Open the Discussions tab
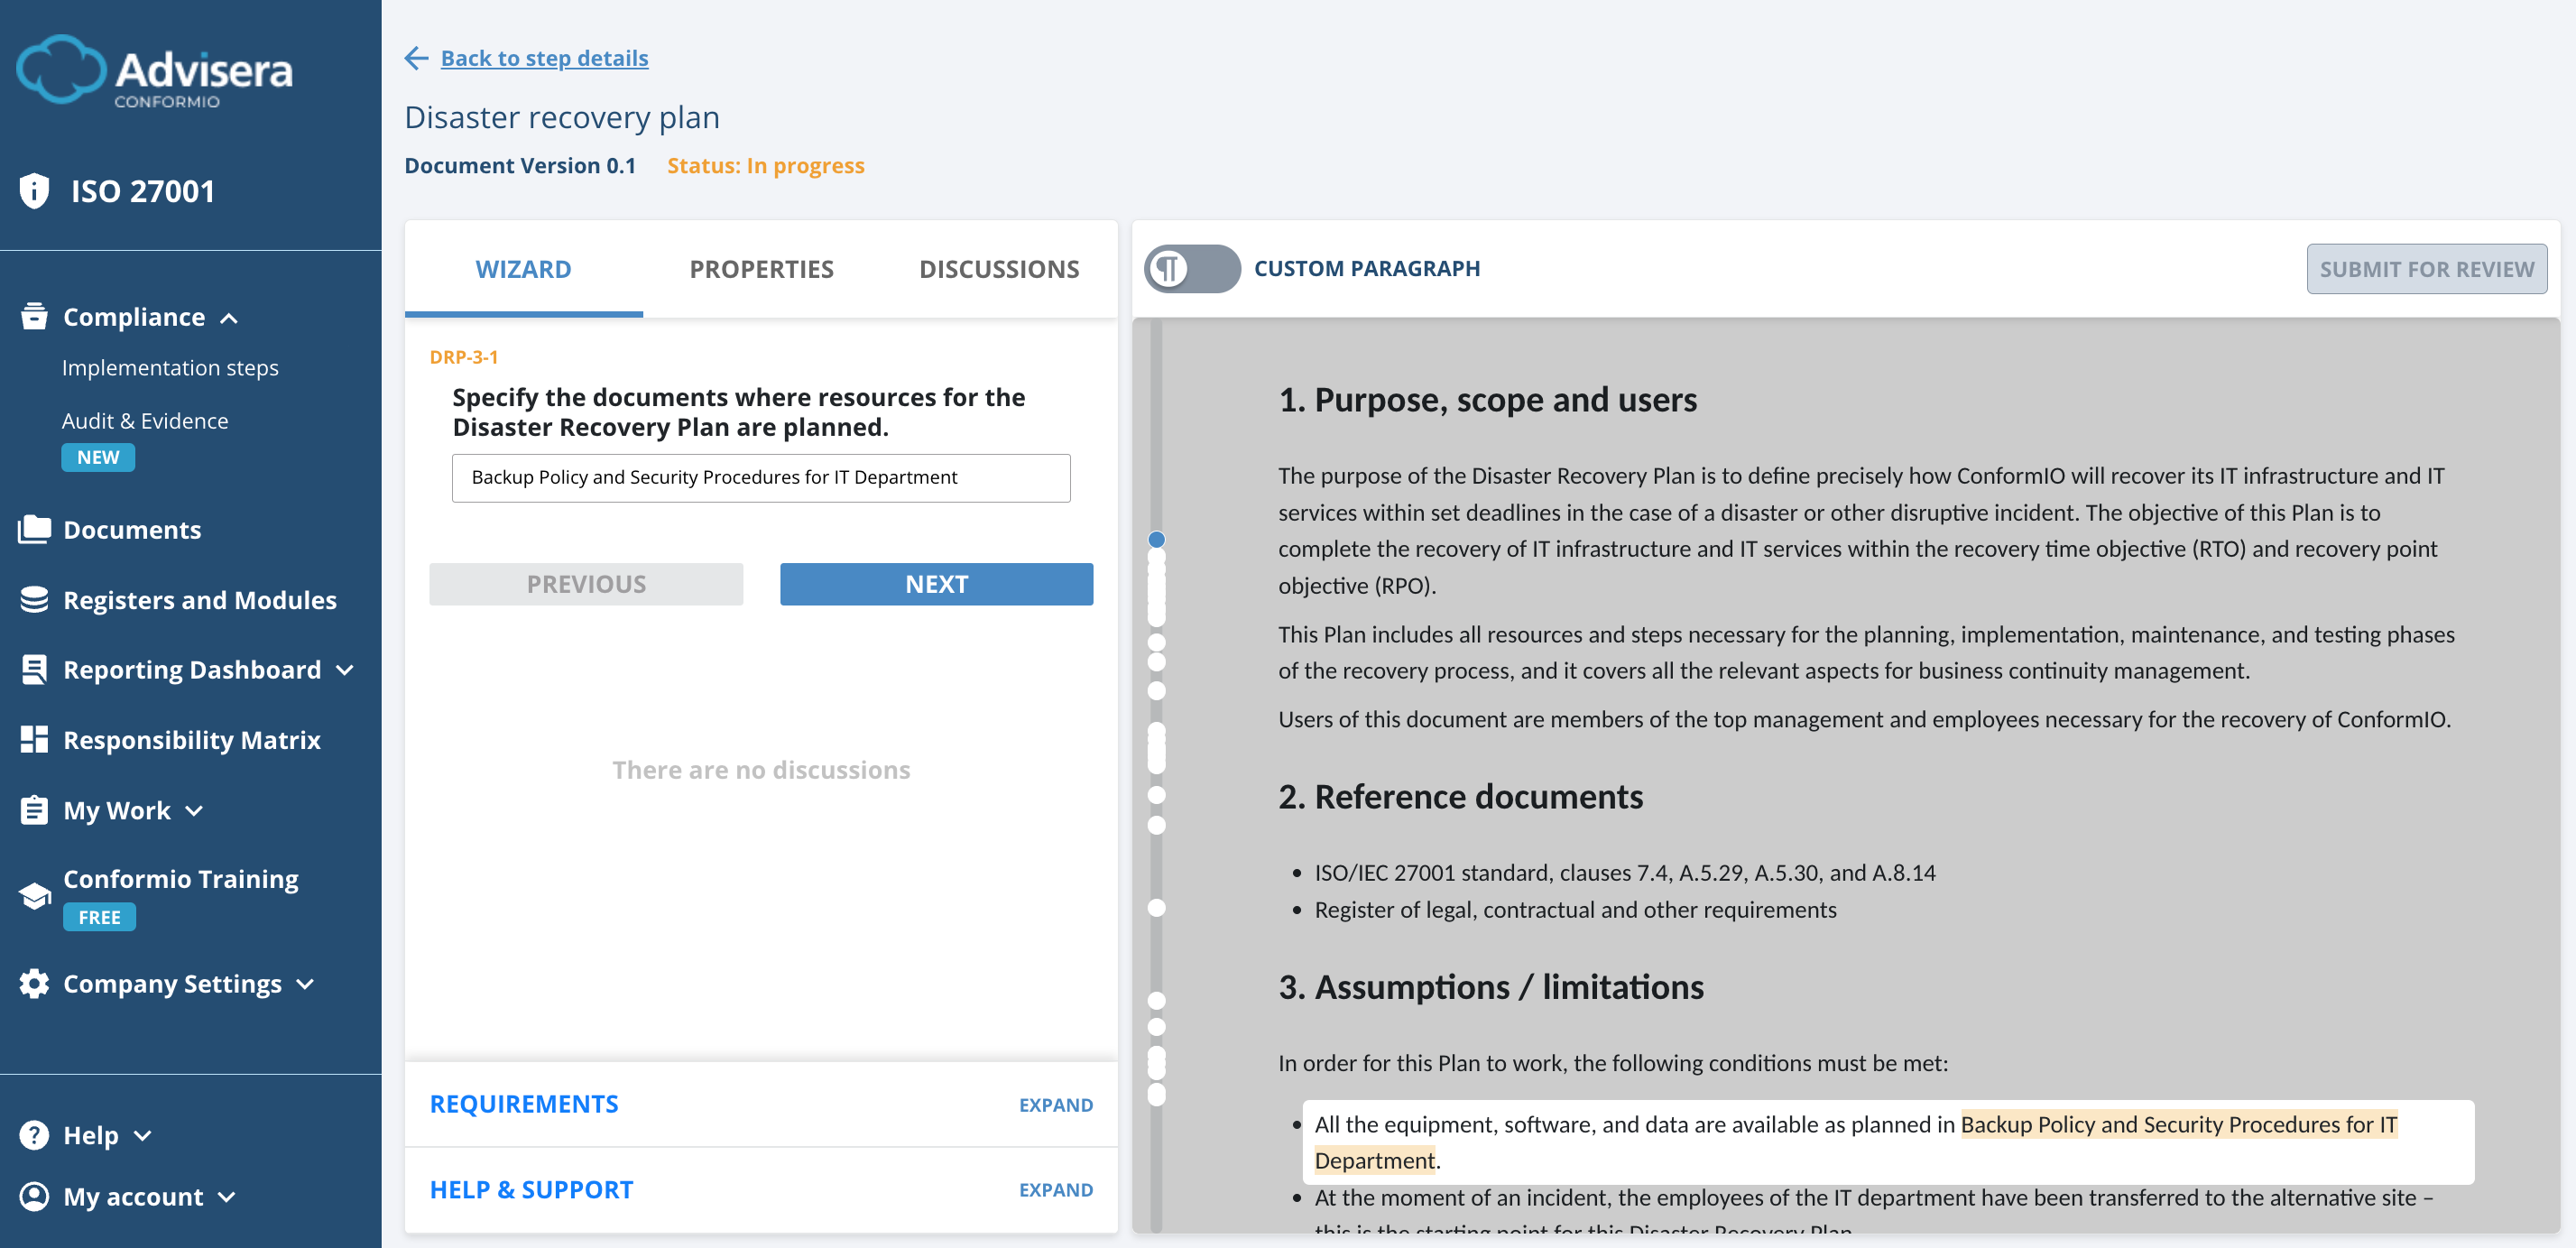The image size is (2576, 1248). 998,268
